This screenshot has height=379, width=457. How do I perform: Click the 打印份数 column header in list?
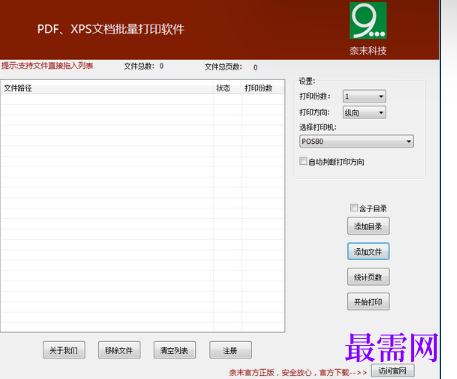[262, 88]
